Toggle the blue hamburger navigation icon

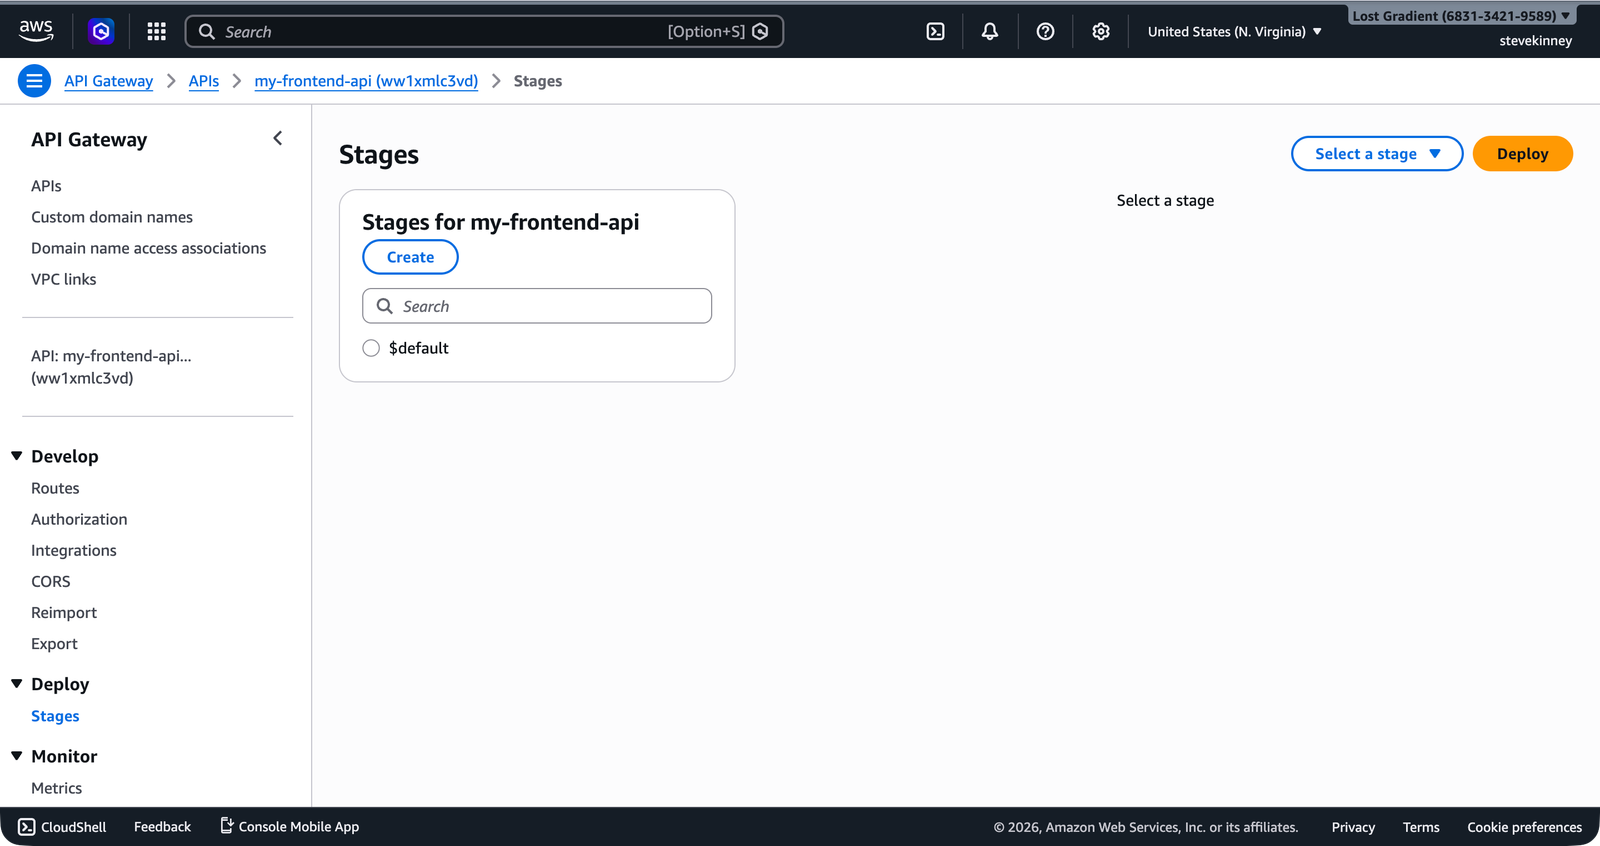(34, 81)
